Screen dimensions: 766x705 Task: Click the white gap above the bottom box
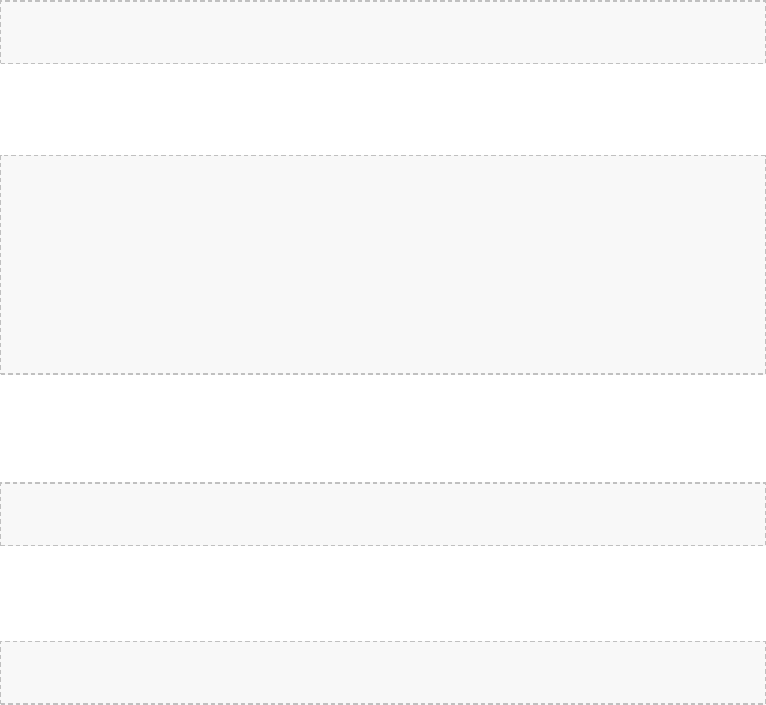click(383, 593)
